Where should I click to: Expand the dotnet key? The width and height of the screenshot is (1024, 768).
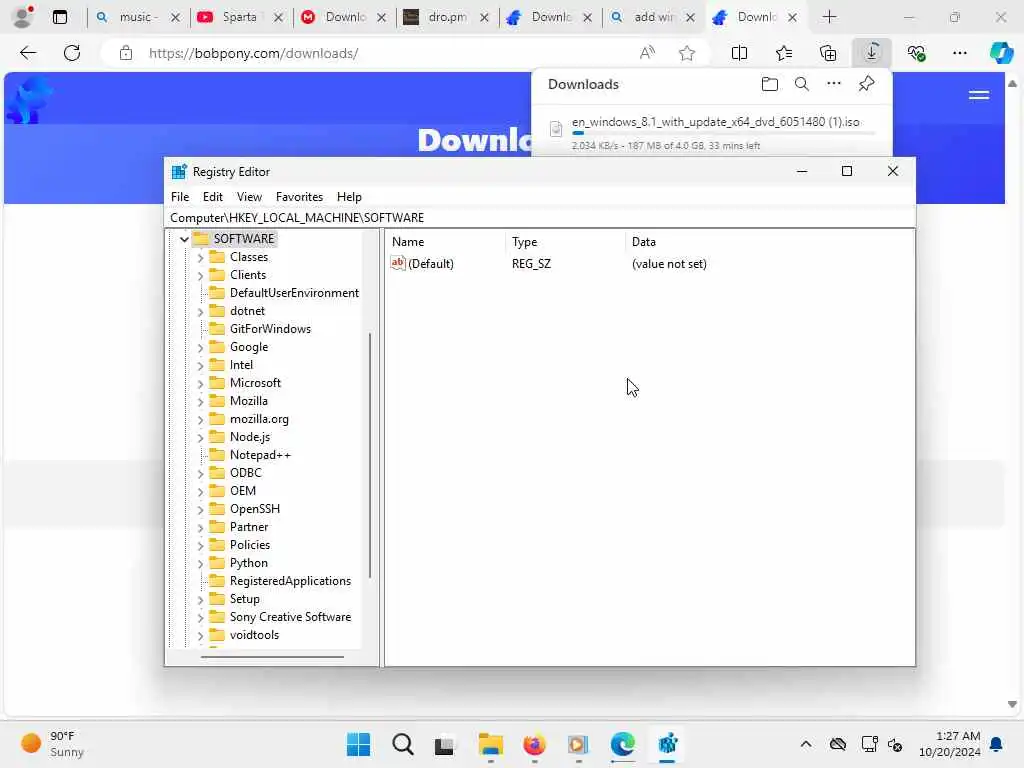point(200,312)
